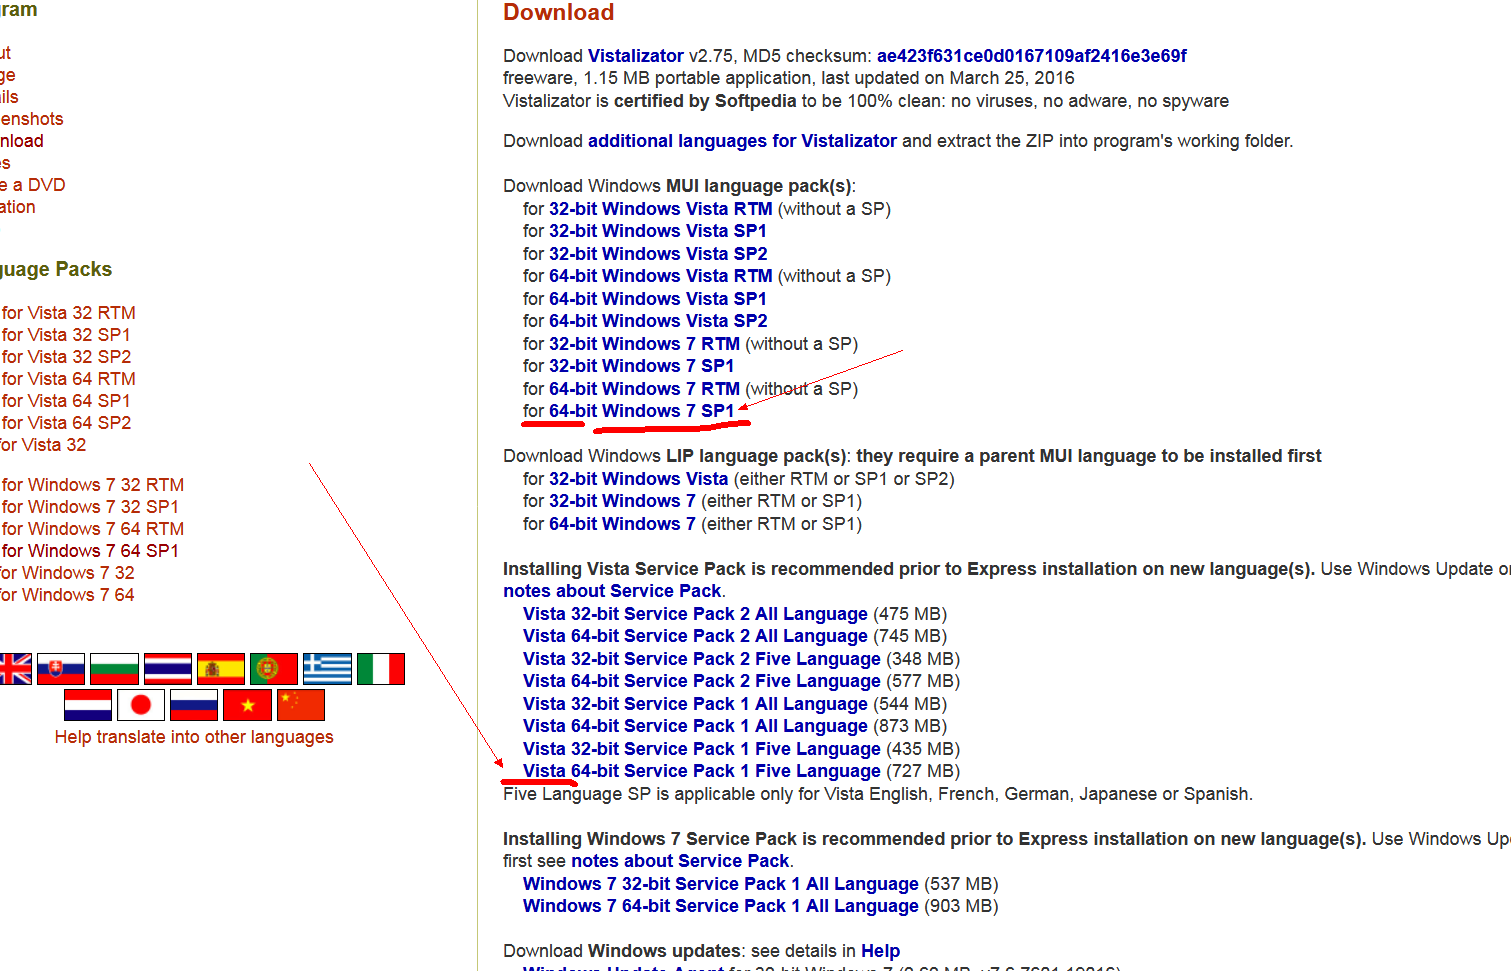This screenshot has width=1511, height=971.
Task: Open 64-bit Windows Vista SP1 MUI packs
Action: [658, 299]
